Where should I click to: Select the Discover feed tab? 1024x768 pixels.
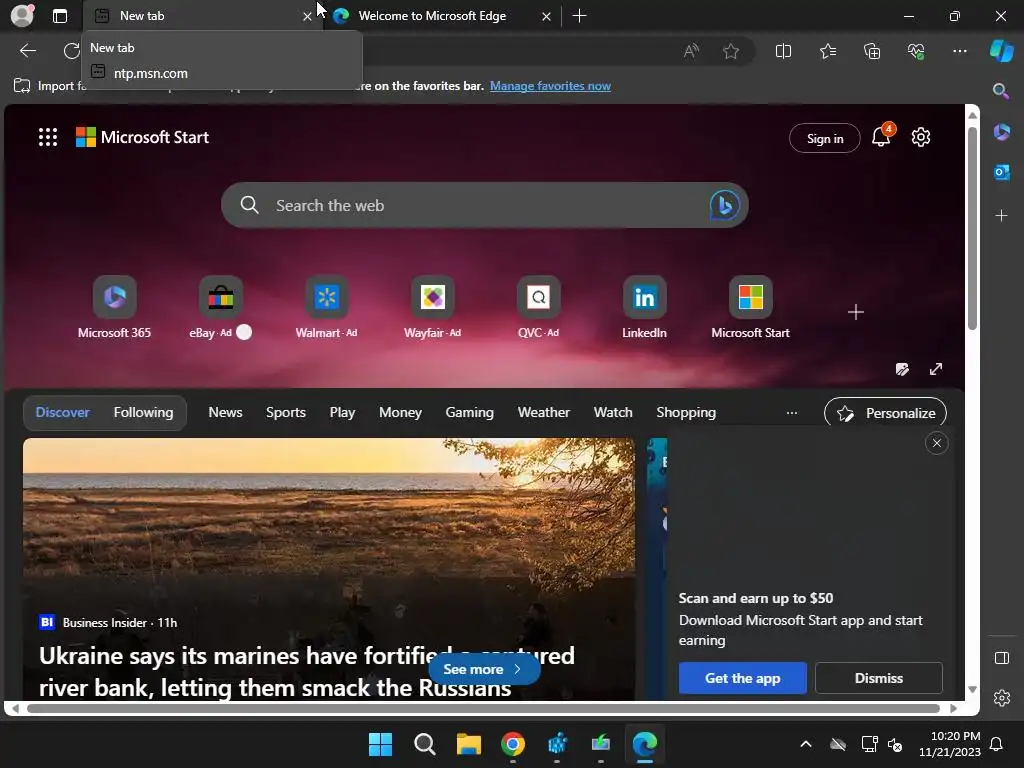[63, 412]
